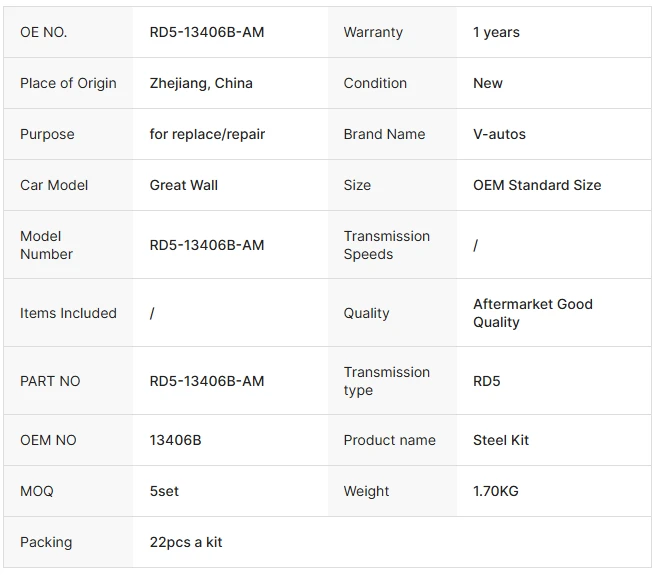Select the Transmission type value RD5
661x575 pixels.
[x=486, y=381]
